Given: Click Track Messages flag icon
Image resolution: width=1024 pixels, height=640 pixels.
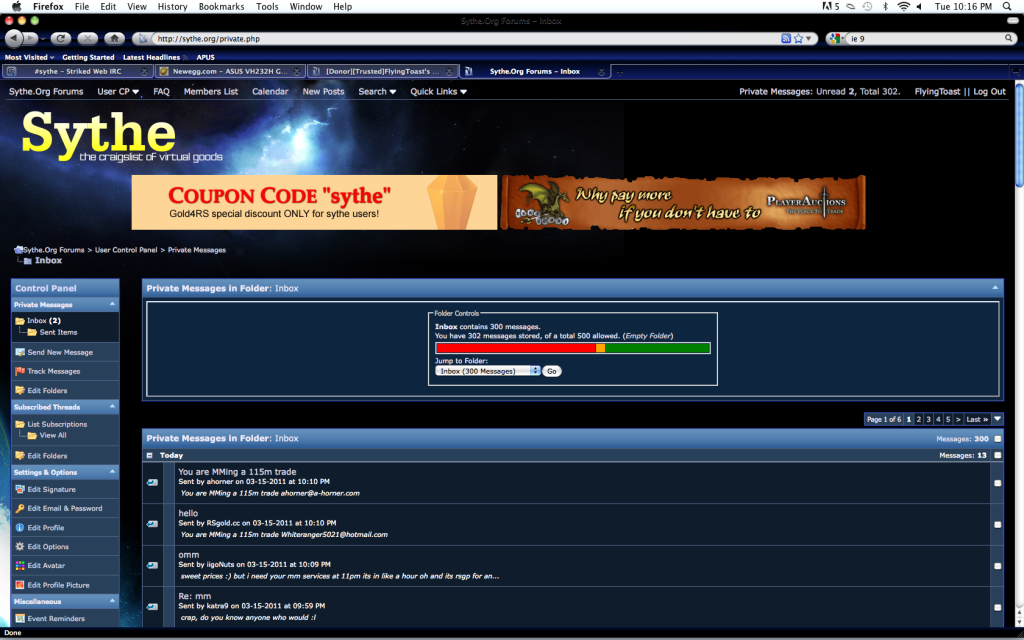Looking at the screenshot, I should pyautogui.click(x=20, y=371).
